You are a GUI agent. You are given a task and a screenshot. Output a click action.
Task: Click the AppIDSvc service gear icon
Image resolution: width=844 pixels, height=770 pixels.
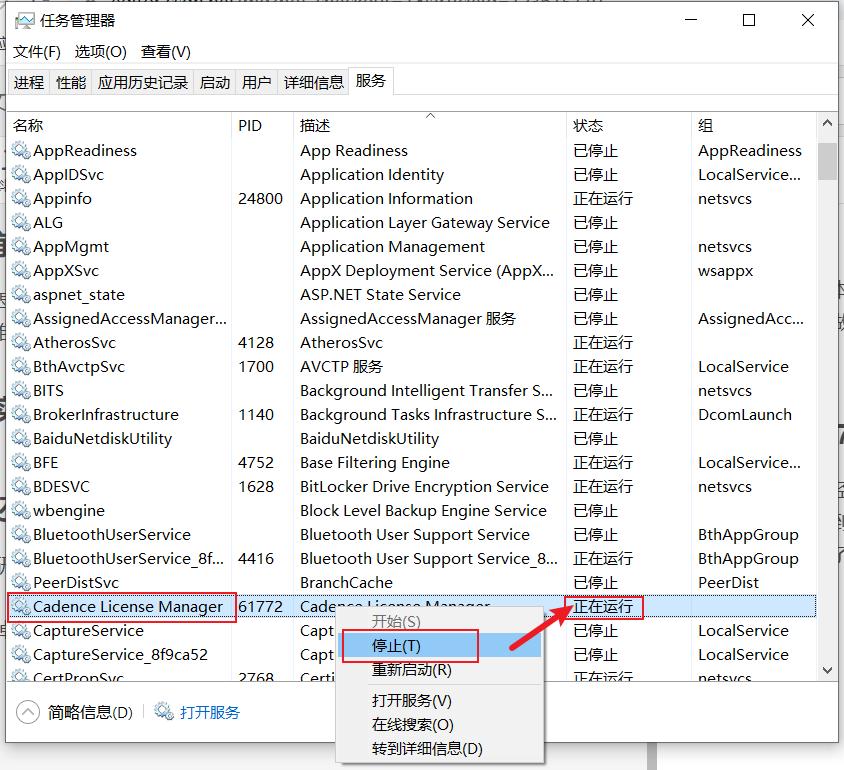(x=21, y=174)
